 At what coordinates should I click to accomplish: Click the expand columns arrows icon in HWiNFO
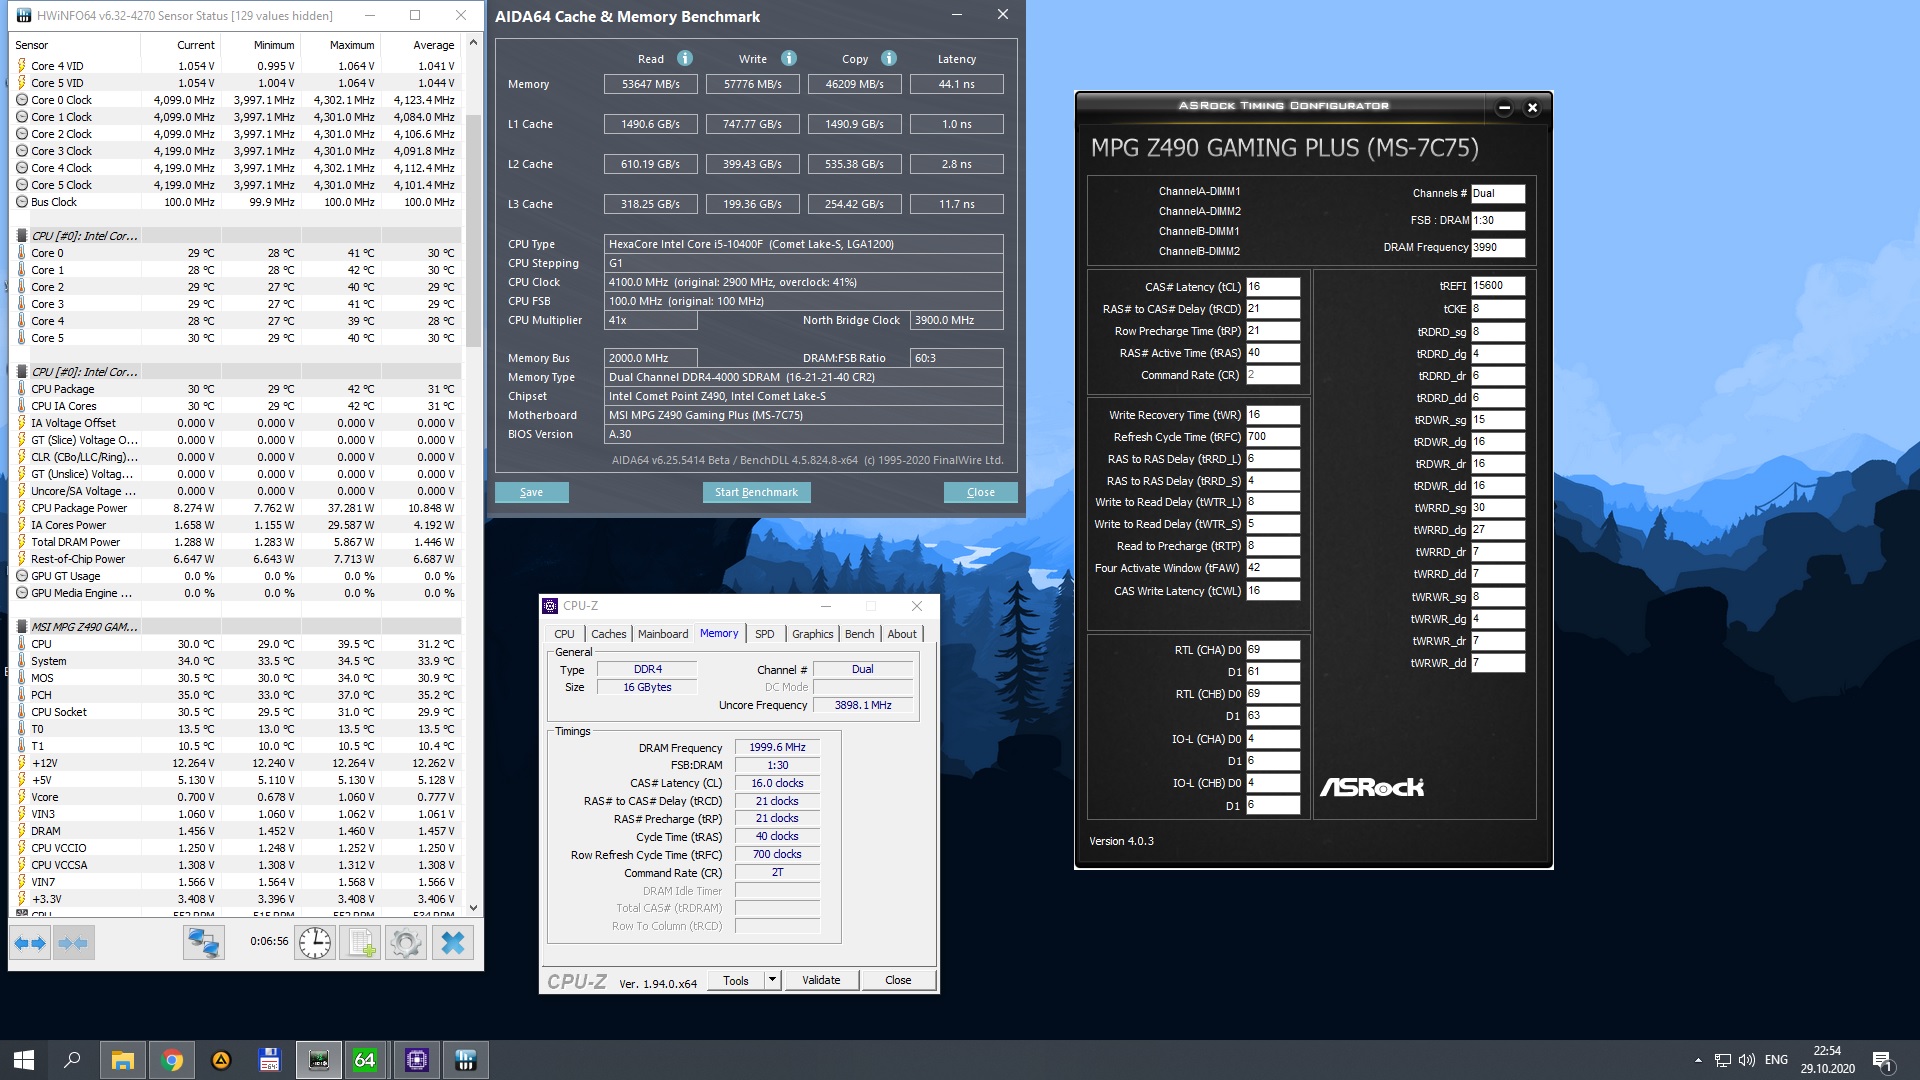[30, 943]
